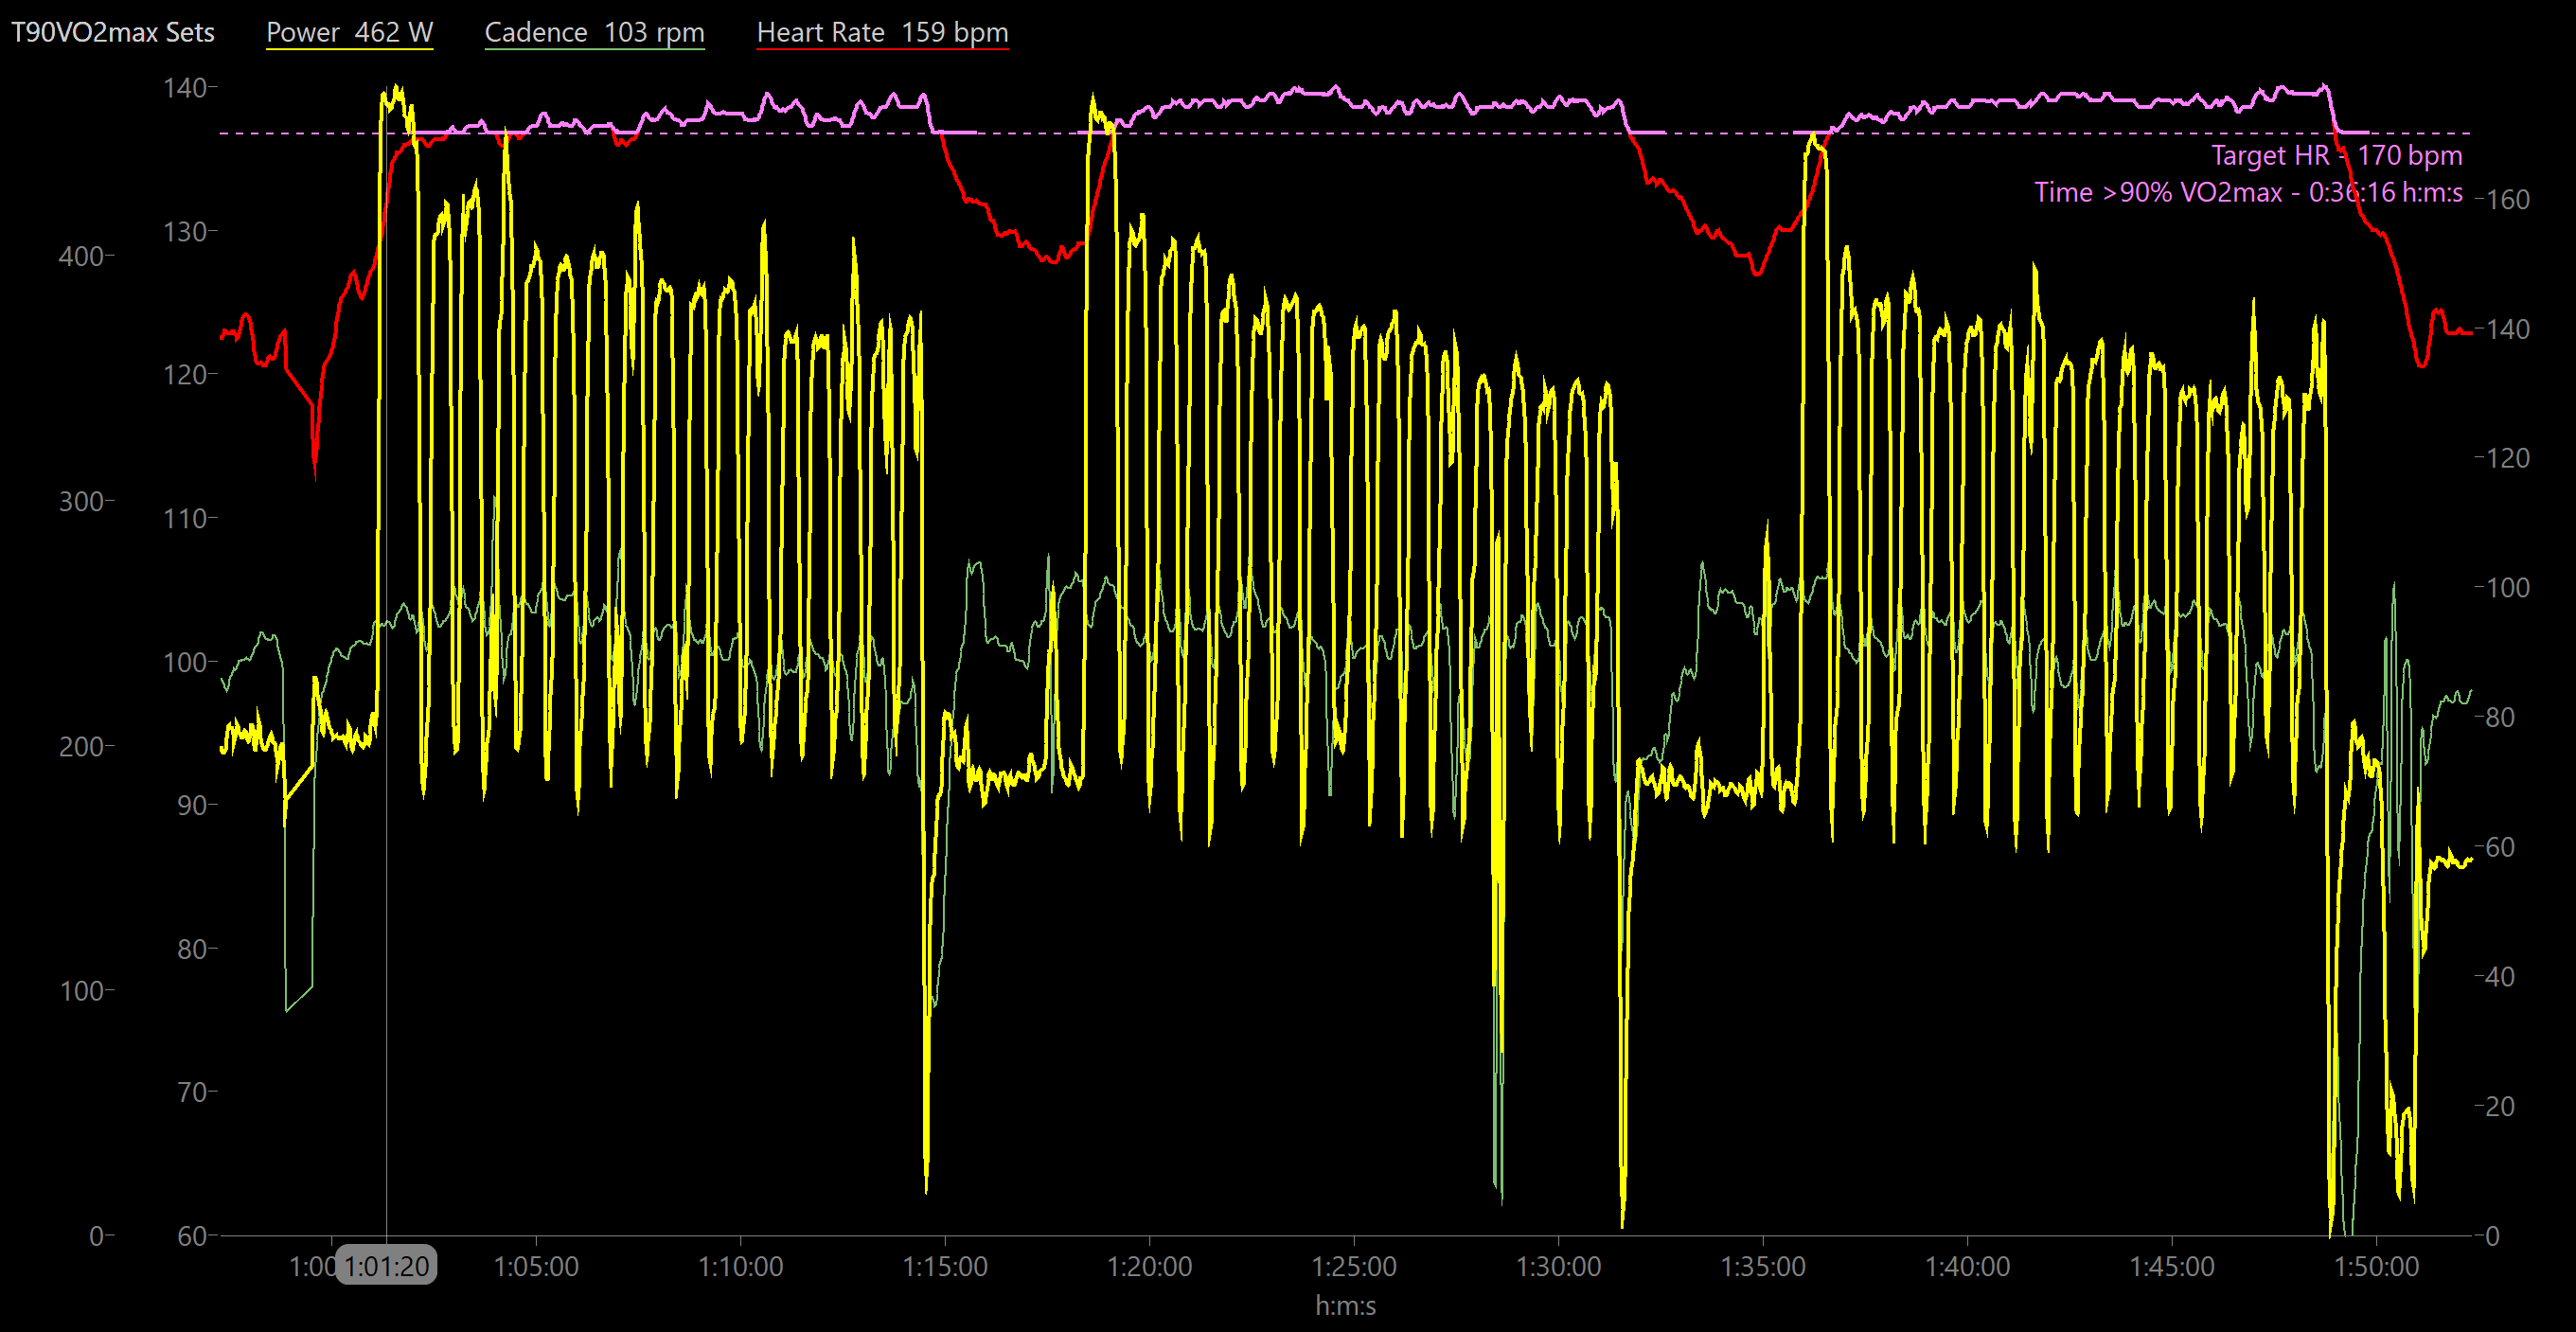Click the 1:35:00 time axis label
Screen dimensions: 2576x1332
tap(1763, 1266)
